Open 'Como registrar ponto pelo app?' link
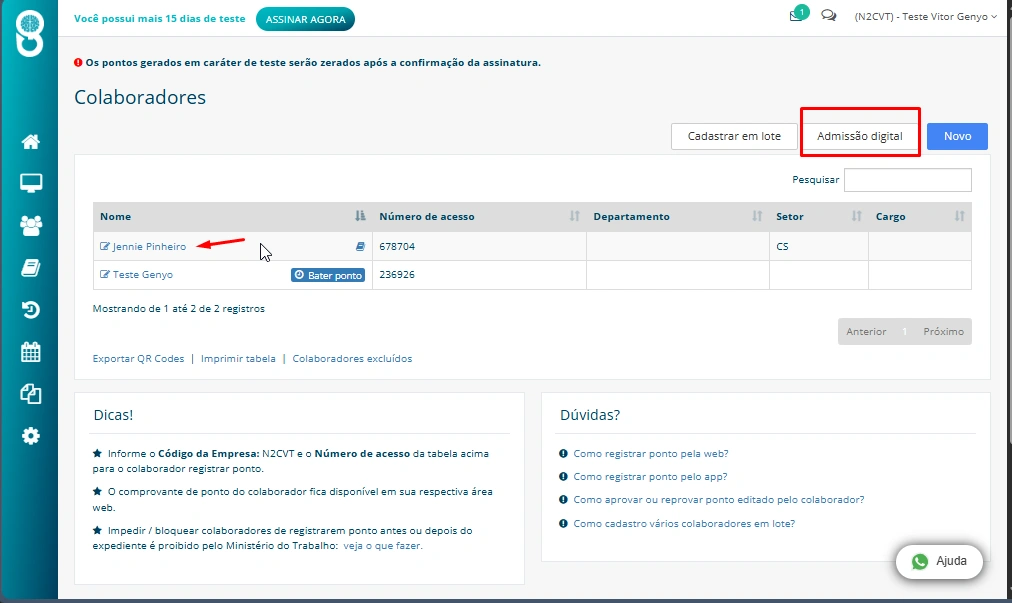The width and height of the screenshot is (1012, 603). click(x=650, y=476)
